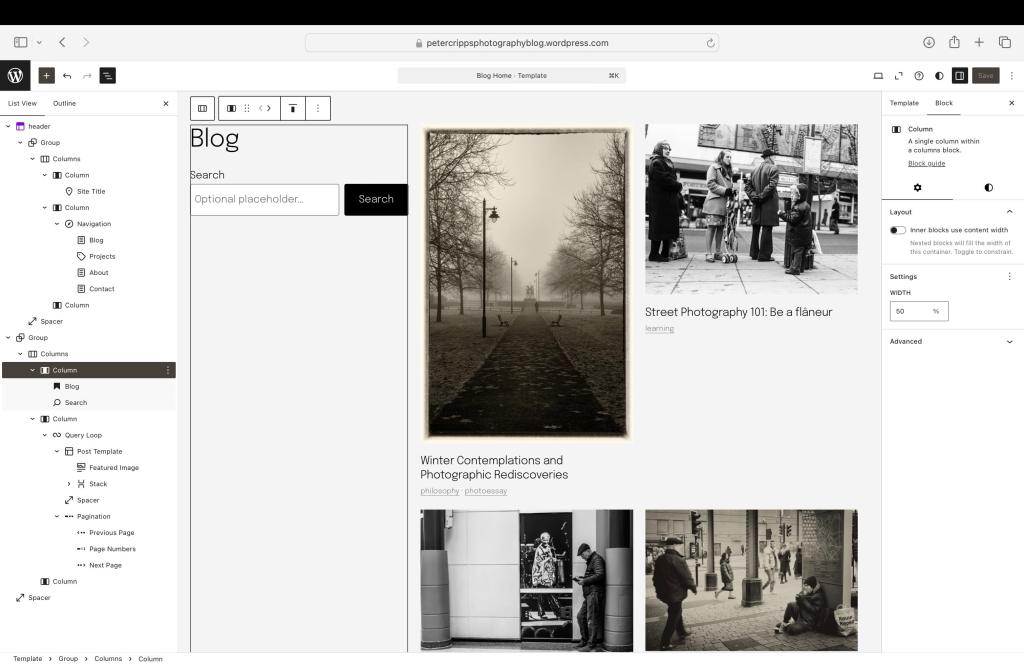Open the Styles half-circle icon in top bar
This screenshot has height=665, width=1024.
tap(939, 76)
